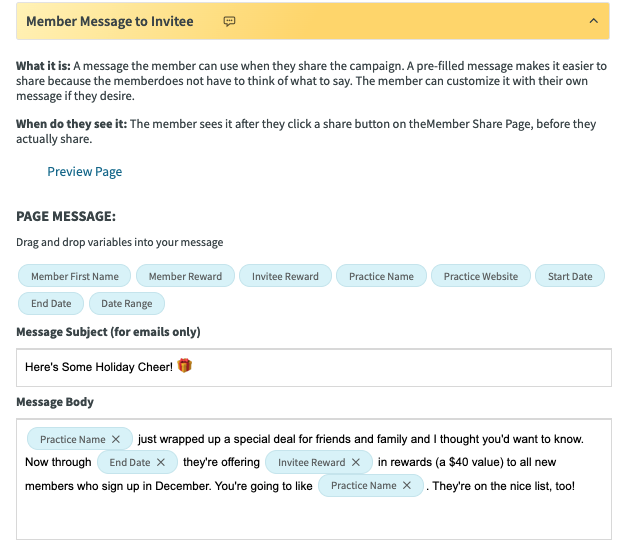Click the blank area of the Message Body editor
The height and width of the screenshot is (547, 625).
pyautogui.click(x=314, y=517)
